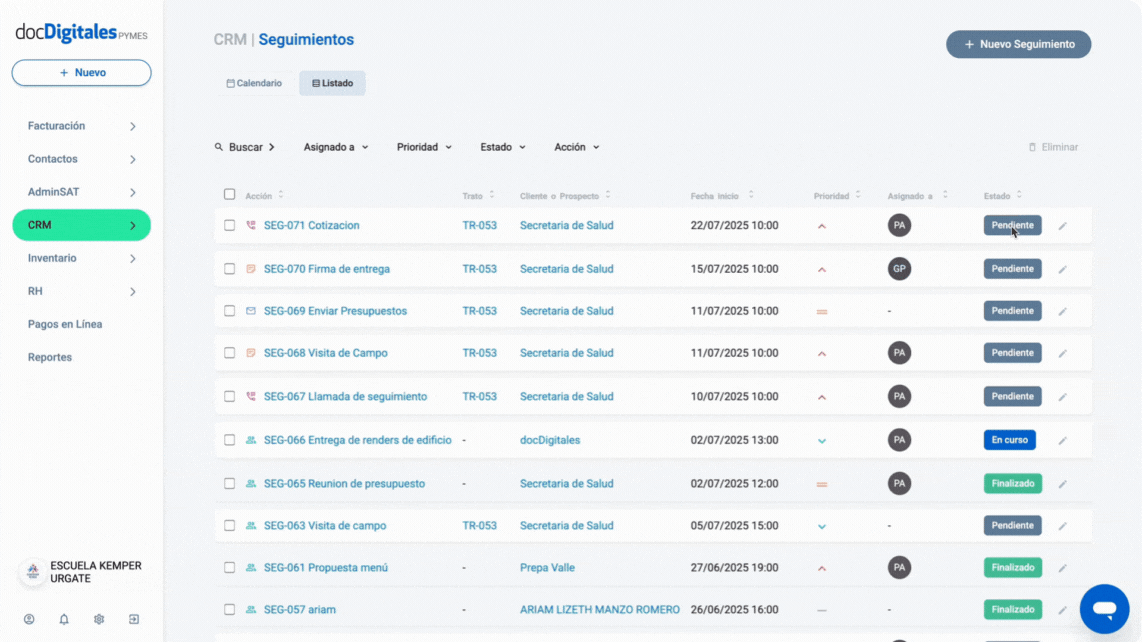1142x642 pixels.
Task: Click the edit pencil for SEG-071 Cotizacion
Action: coord(1063,226)
